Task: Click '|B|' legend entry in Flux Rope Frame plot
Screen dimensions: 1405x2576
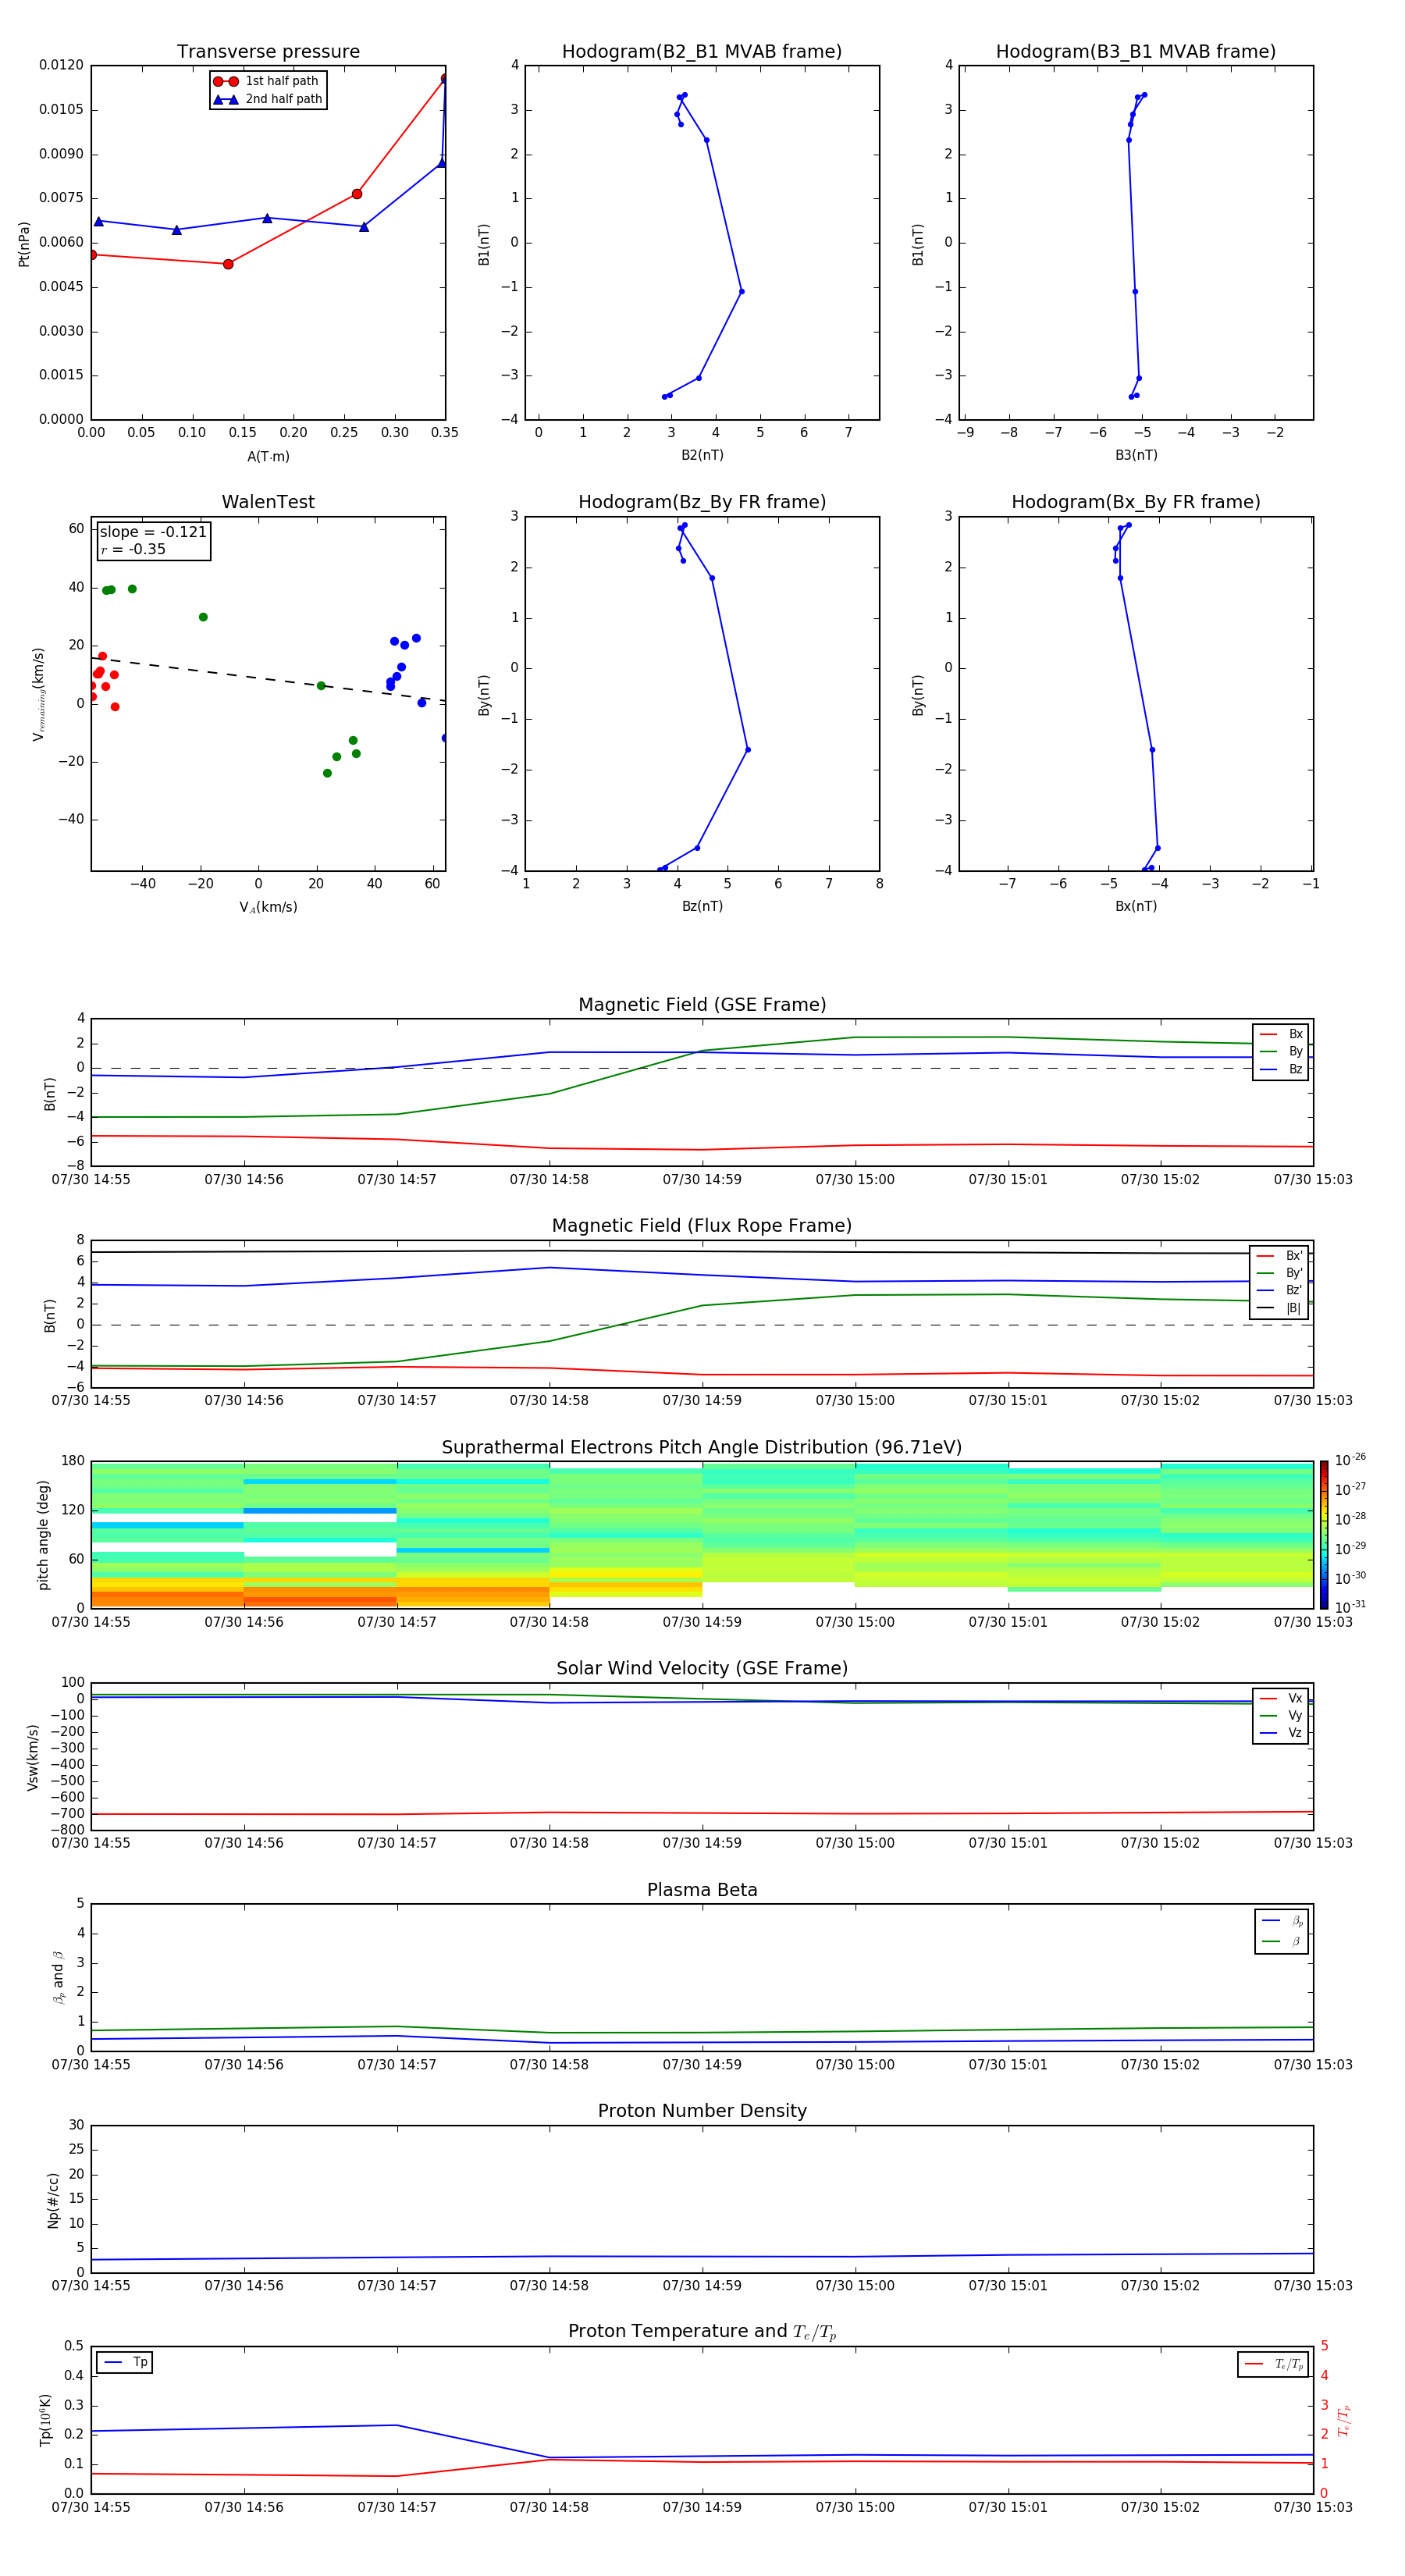Action: pyautogui.click(x=1279, y=1309)
